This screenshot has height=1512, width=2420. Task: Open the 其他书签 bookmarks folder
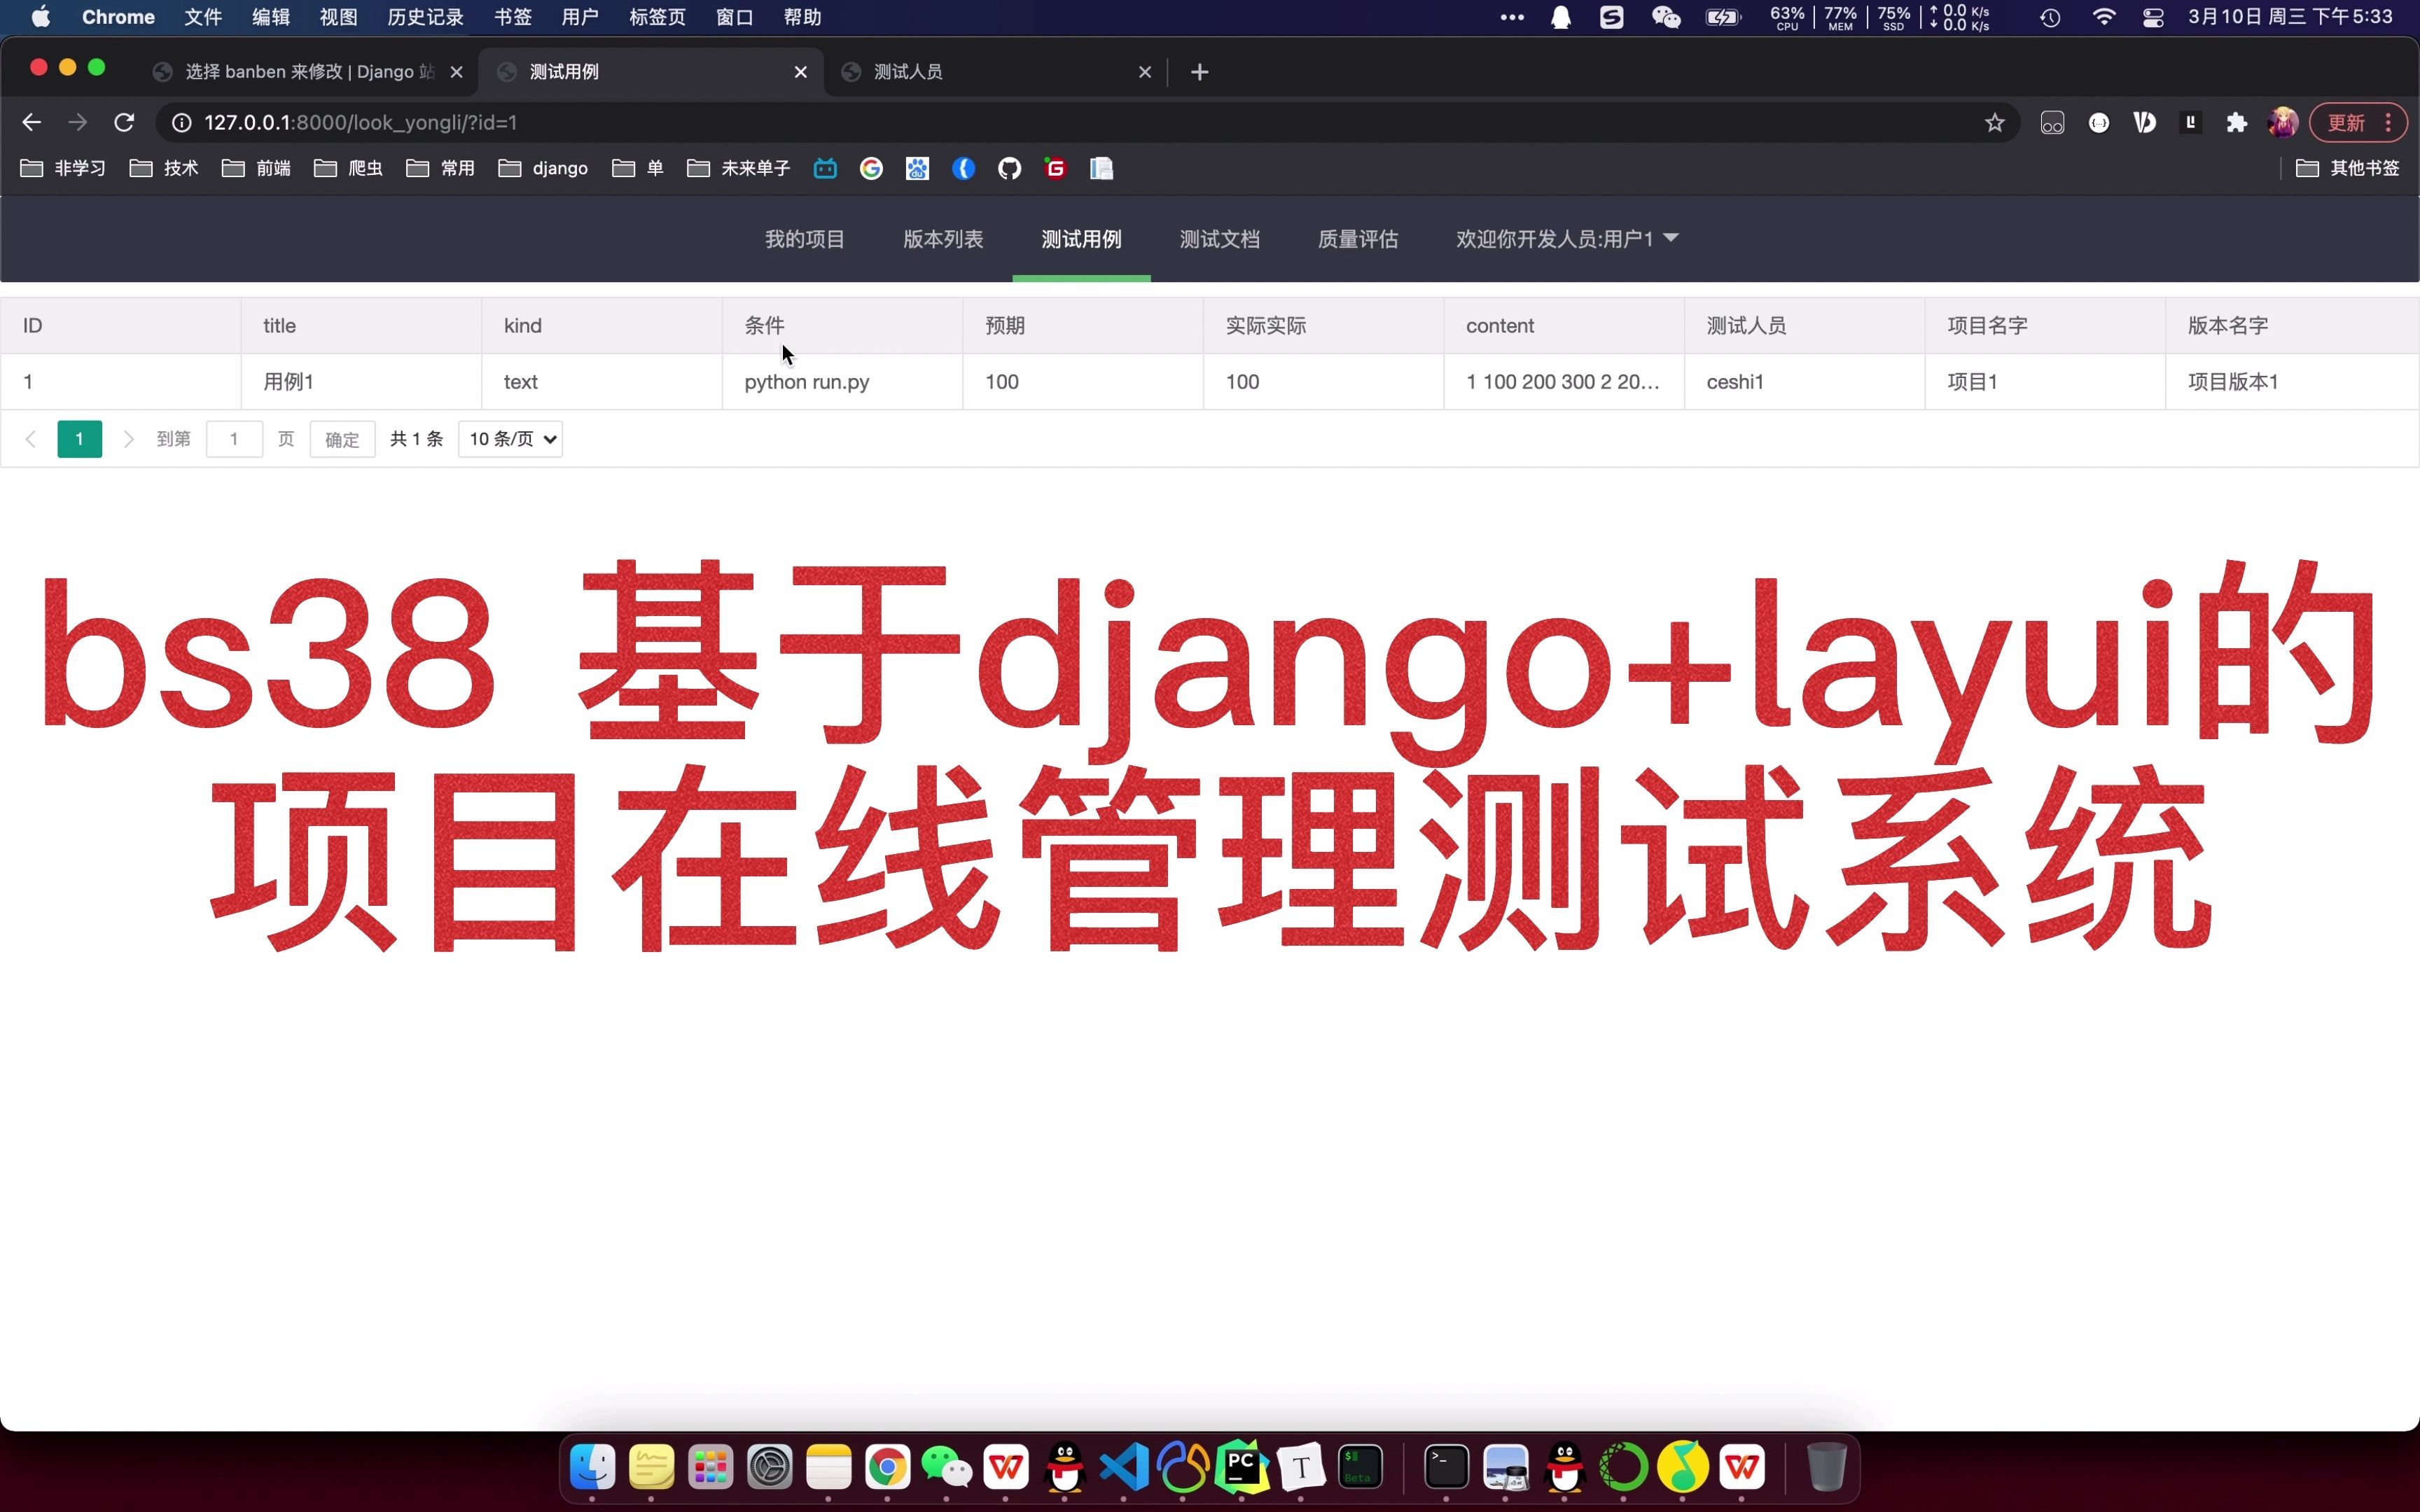point(2347,168)
